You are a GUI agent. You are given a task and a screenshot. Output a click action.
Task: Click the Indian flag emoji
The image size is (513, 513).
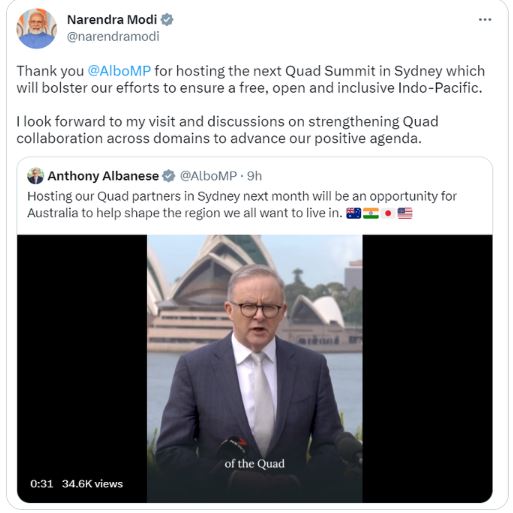click(371, 213)
